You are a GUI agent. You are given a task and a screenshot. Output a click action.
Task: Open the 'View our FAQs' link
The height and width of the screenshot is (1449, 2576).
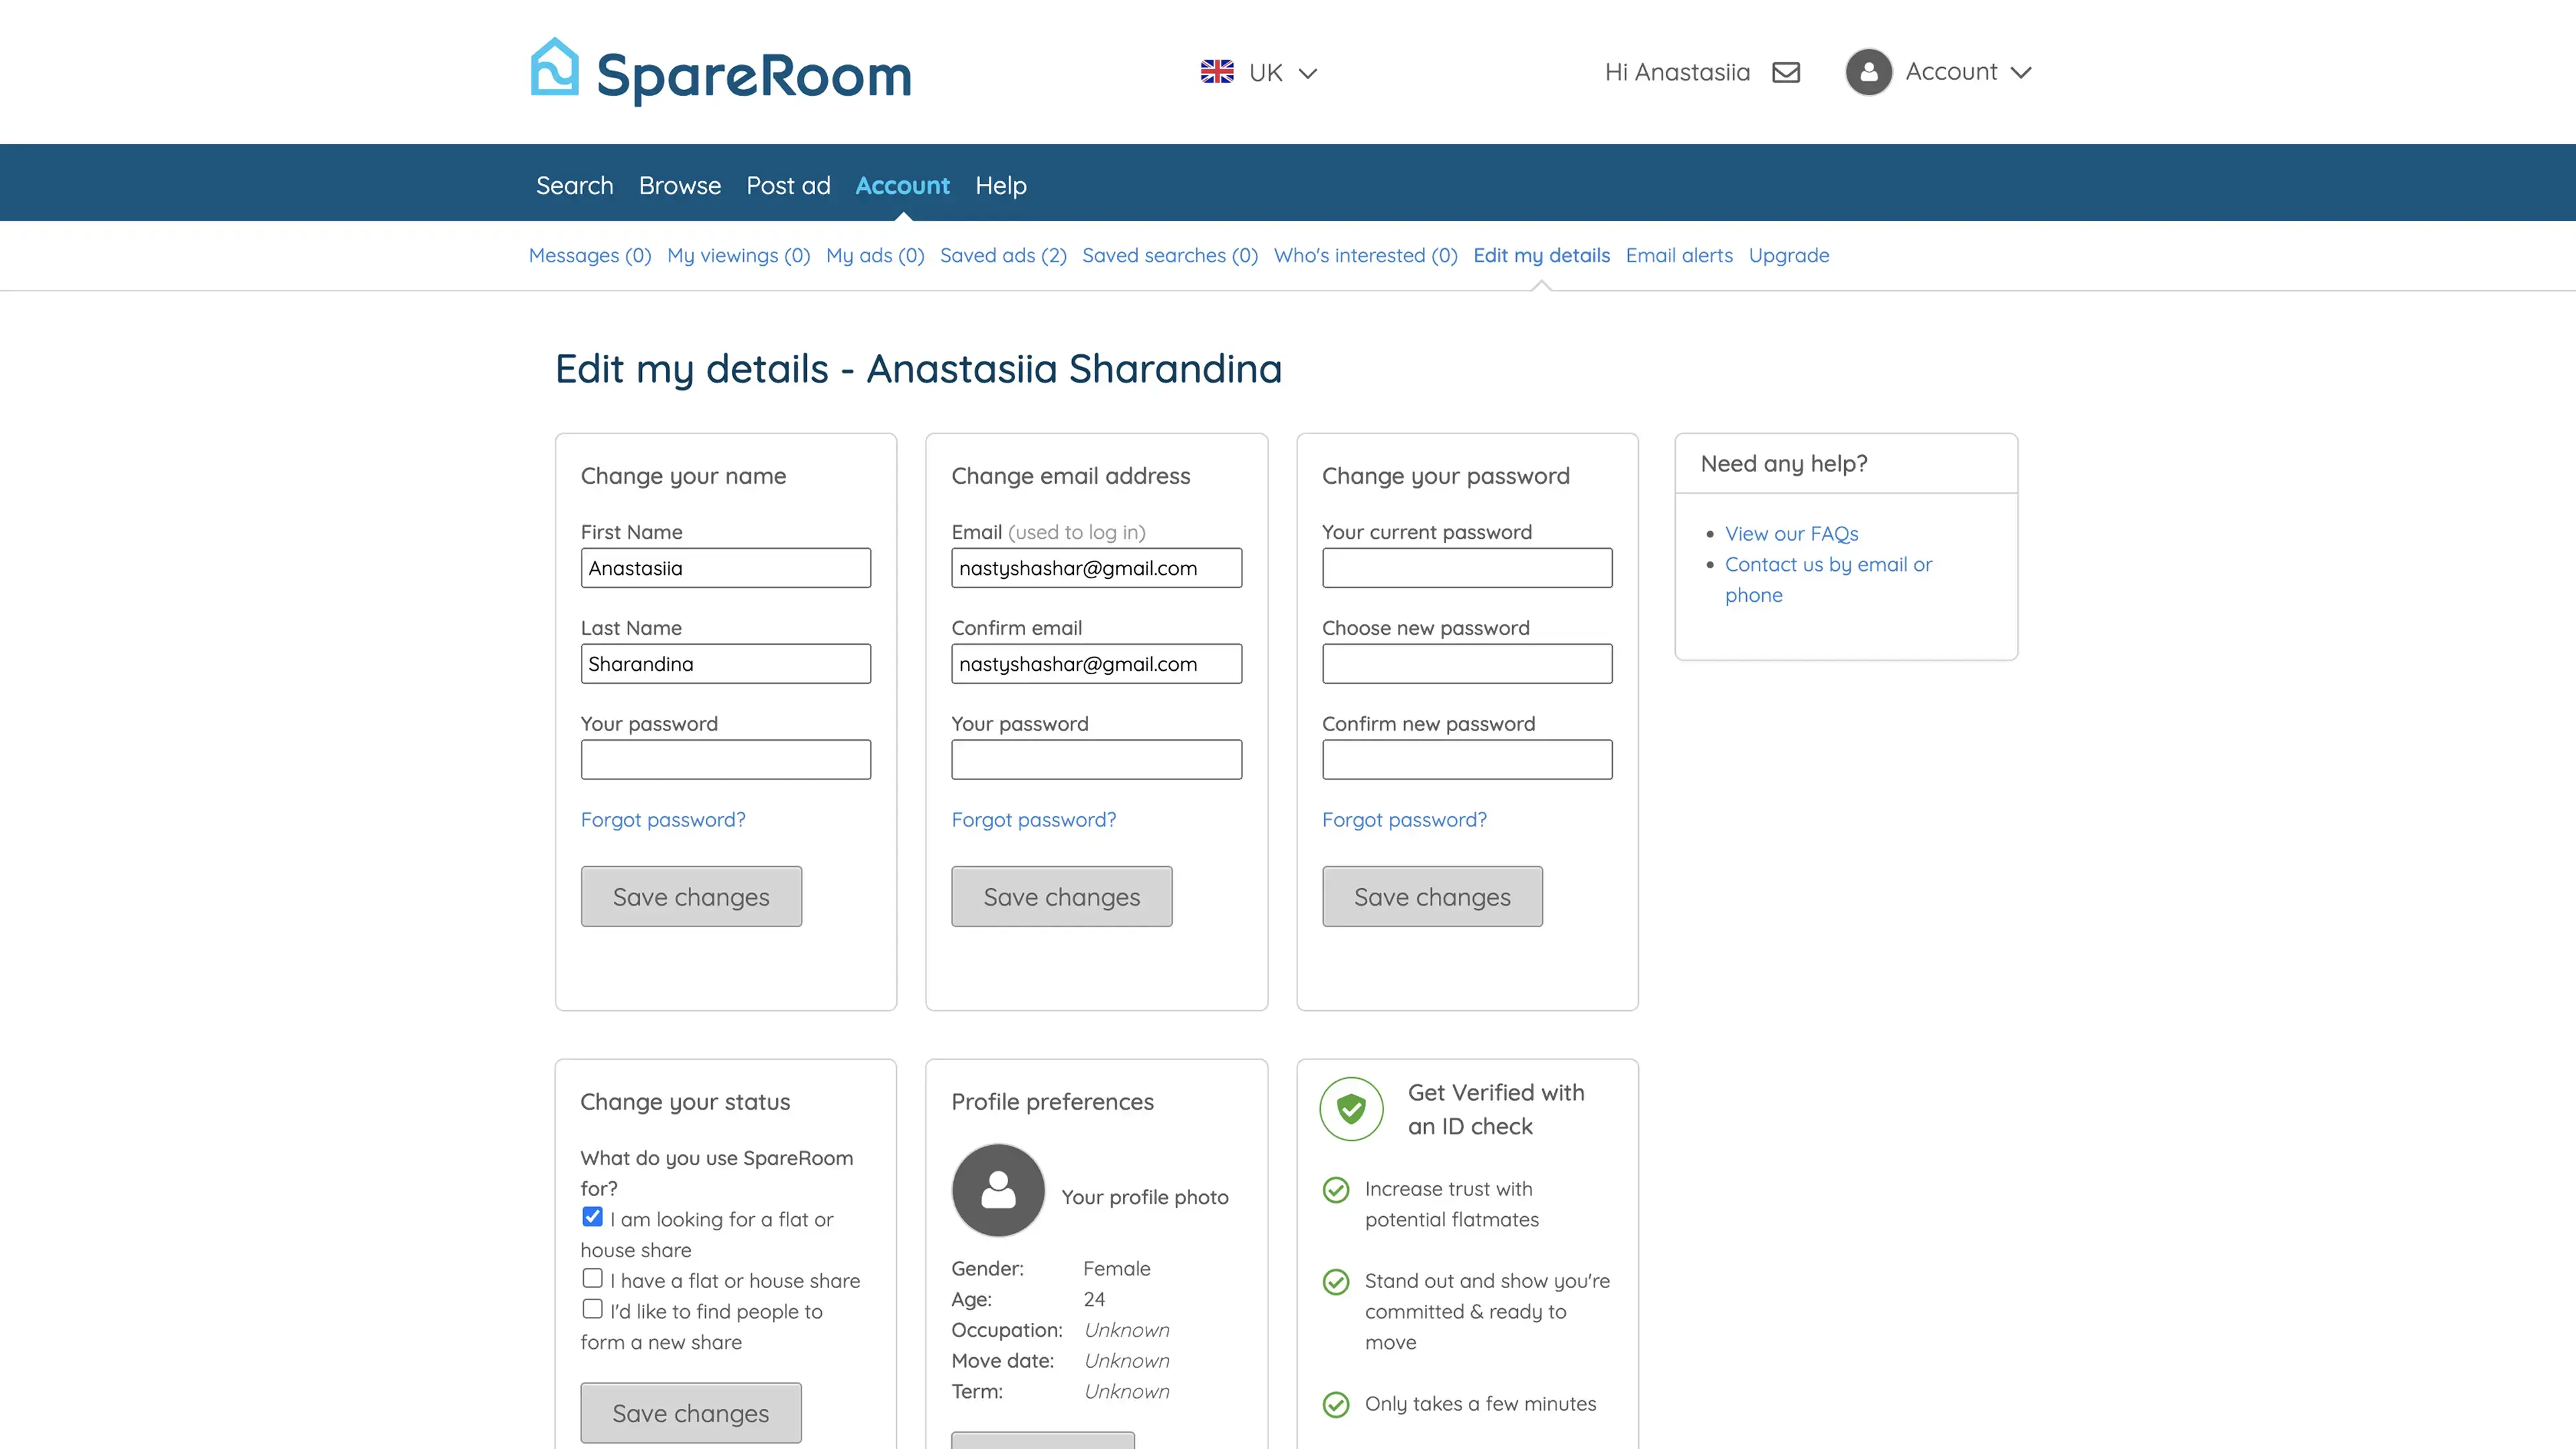(x=1791, y=533)
